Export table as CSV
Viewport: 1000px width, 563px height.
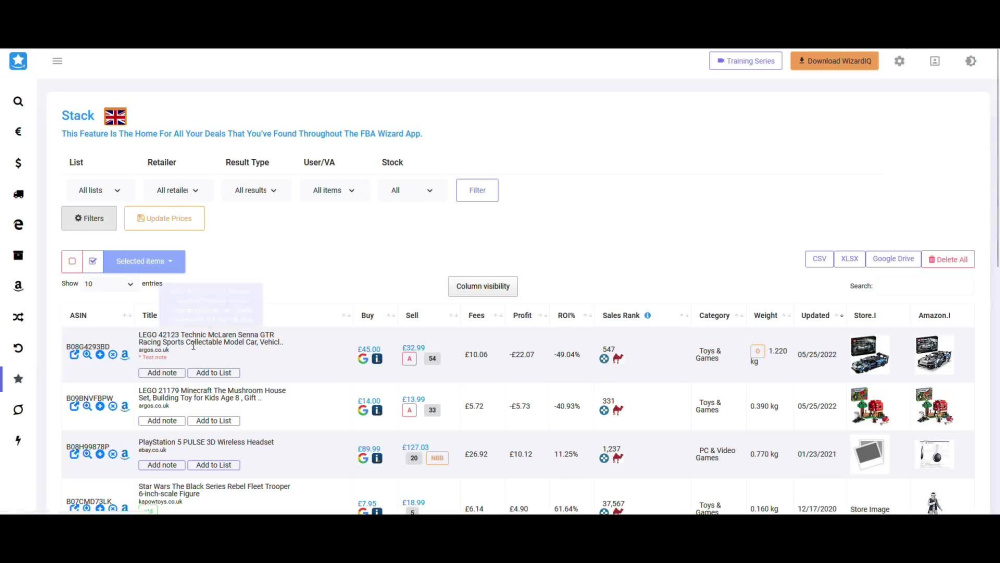tap(819, 259)
